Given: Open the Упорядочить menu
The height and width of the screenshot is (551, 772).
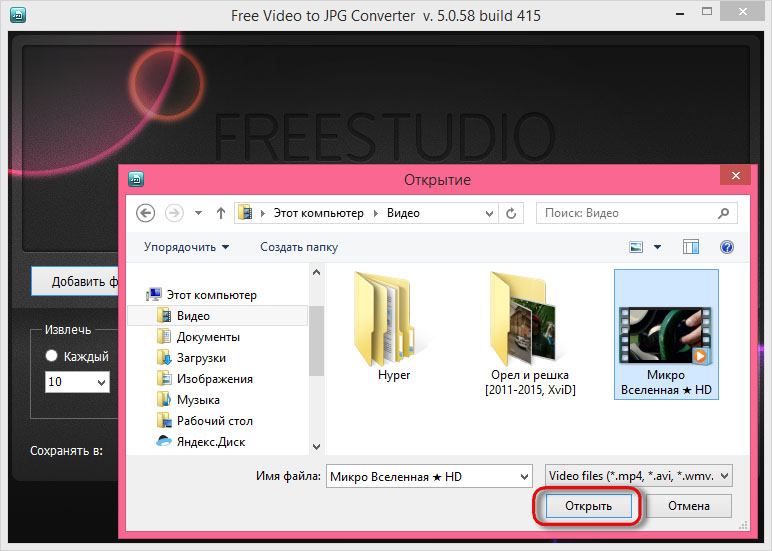Looking at the screenshot, I should click(x=186, y=247).
